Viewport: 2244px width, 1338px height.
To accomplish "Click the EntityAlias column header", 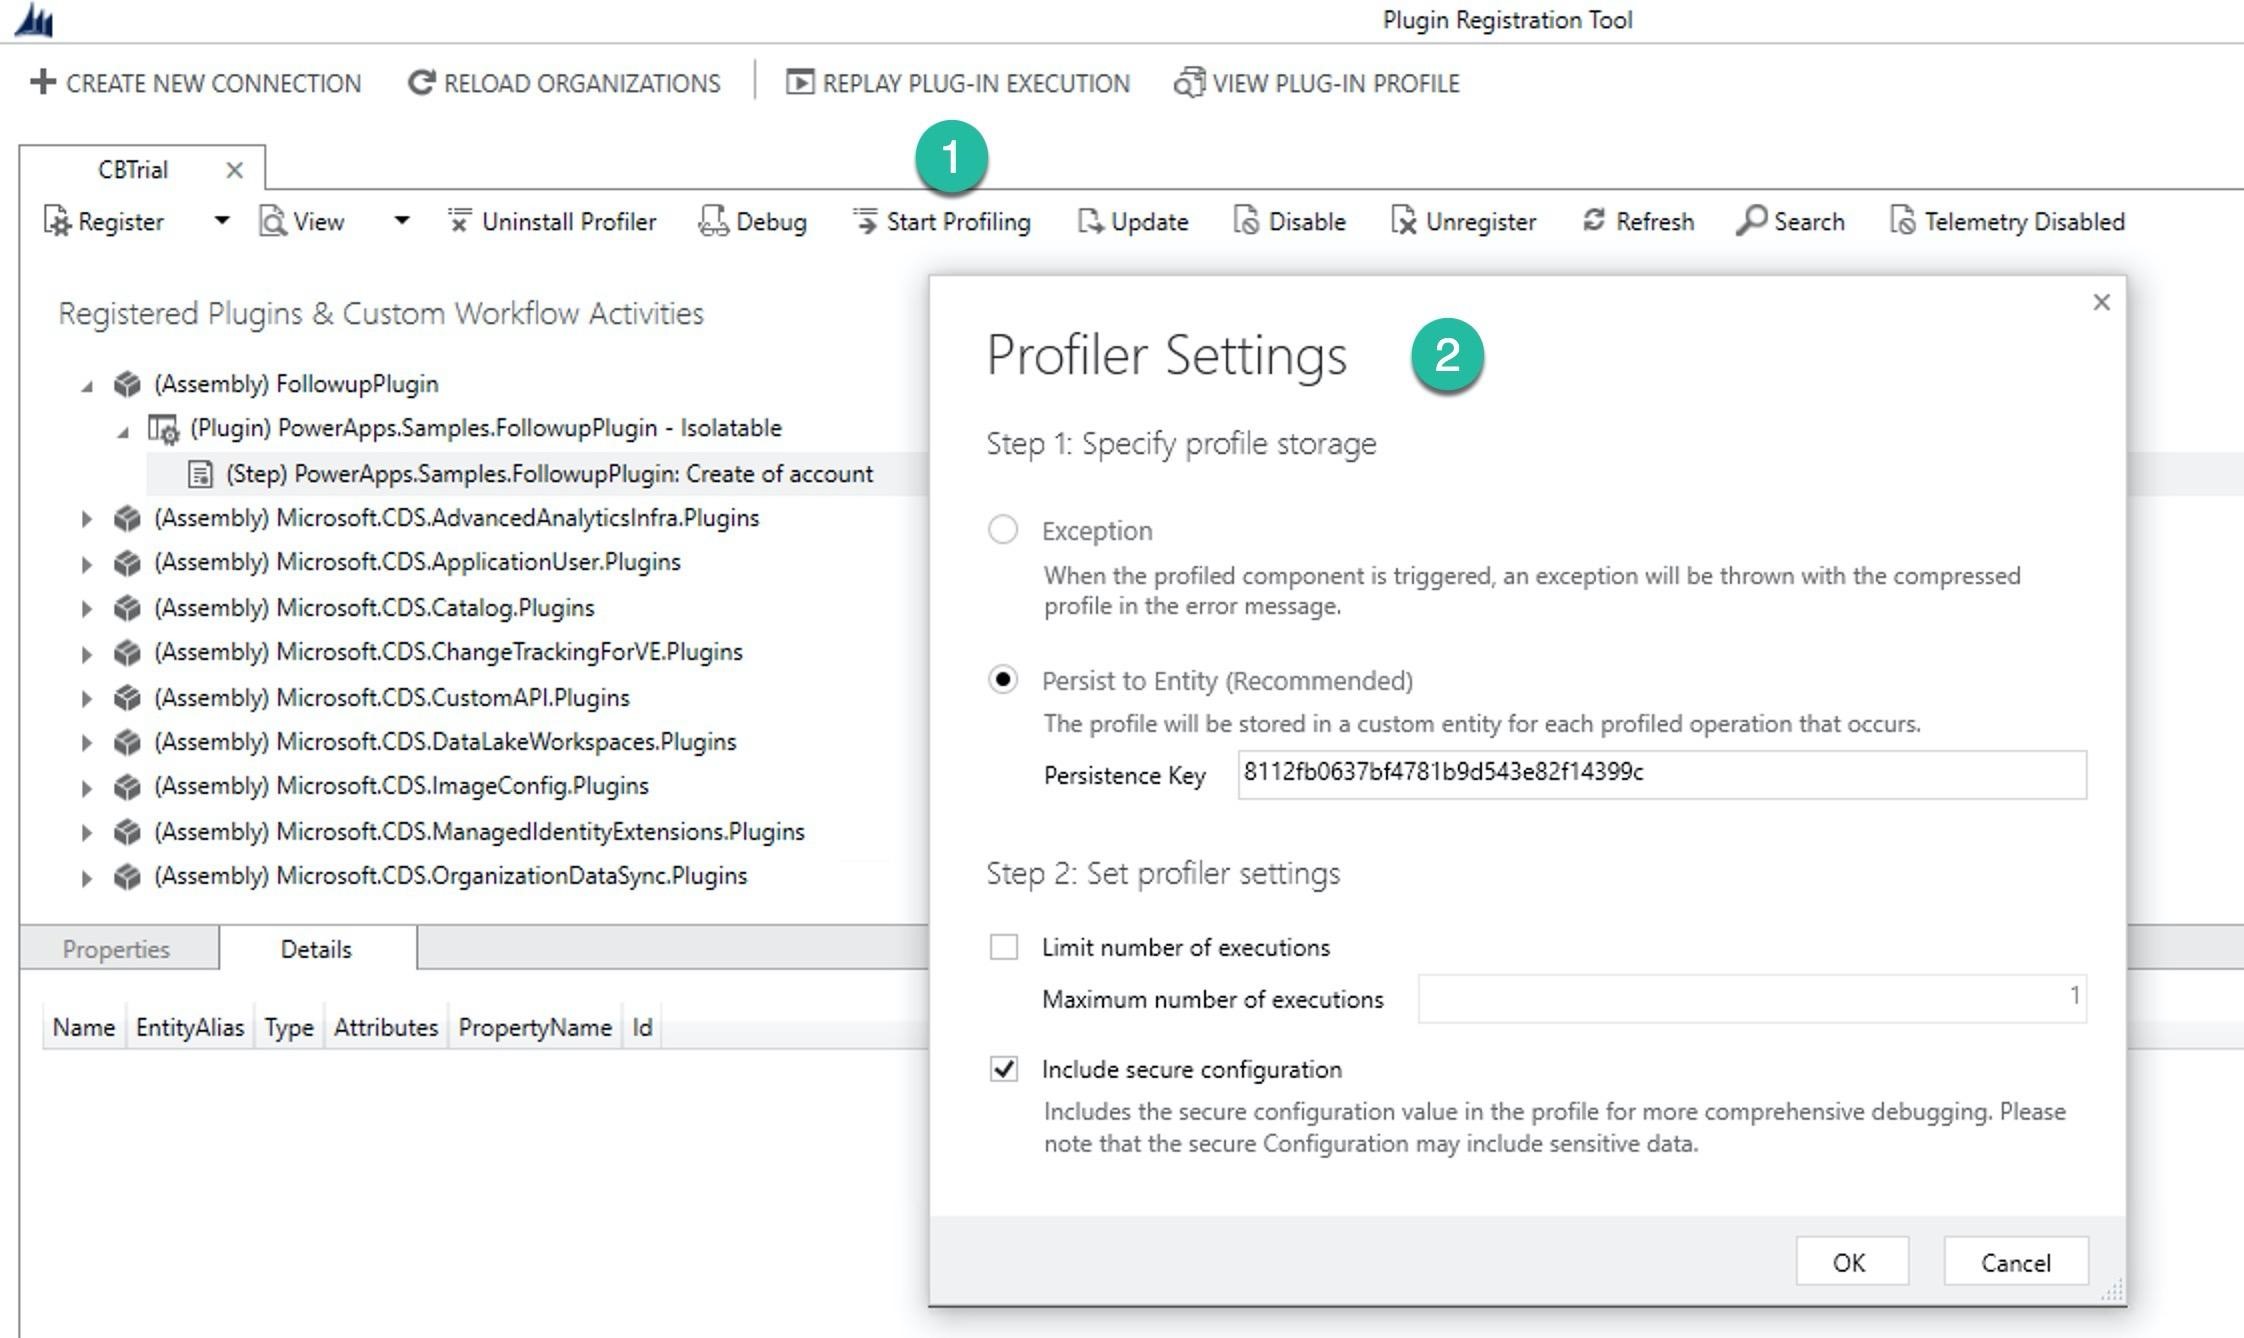I will pos(190,1027).
